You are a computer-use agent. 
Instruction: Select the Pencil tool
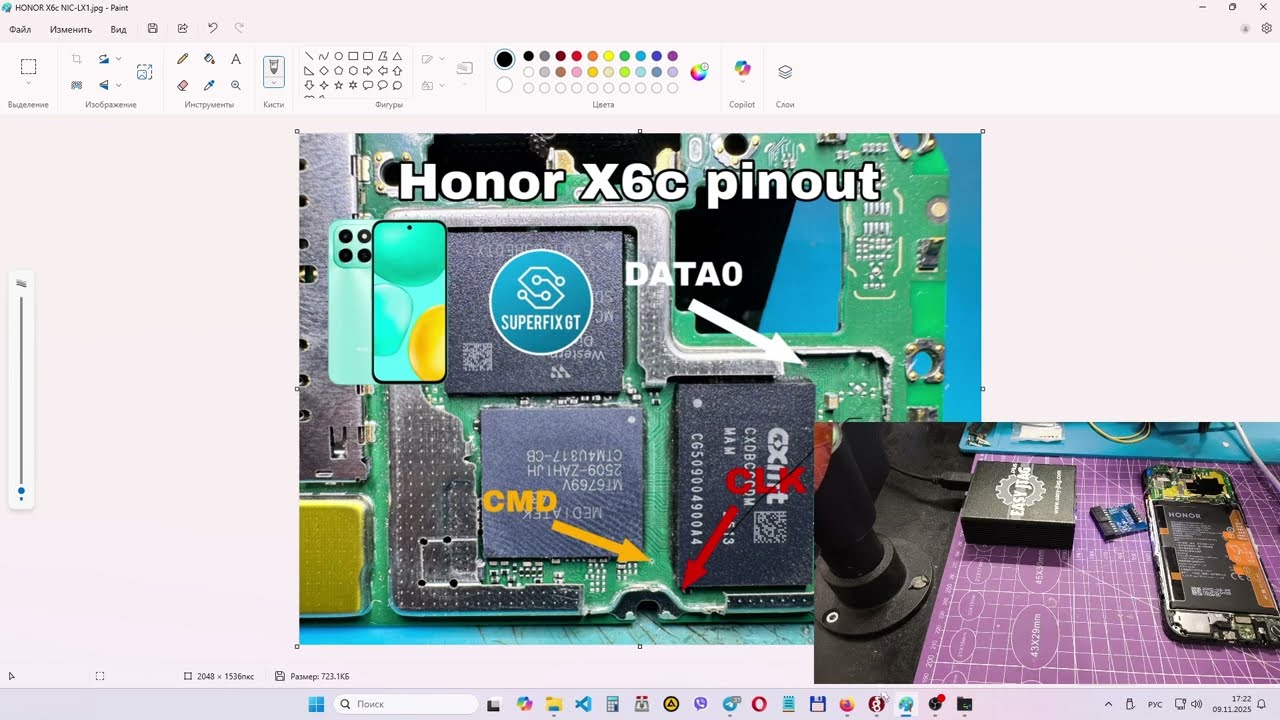point(183,59)
